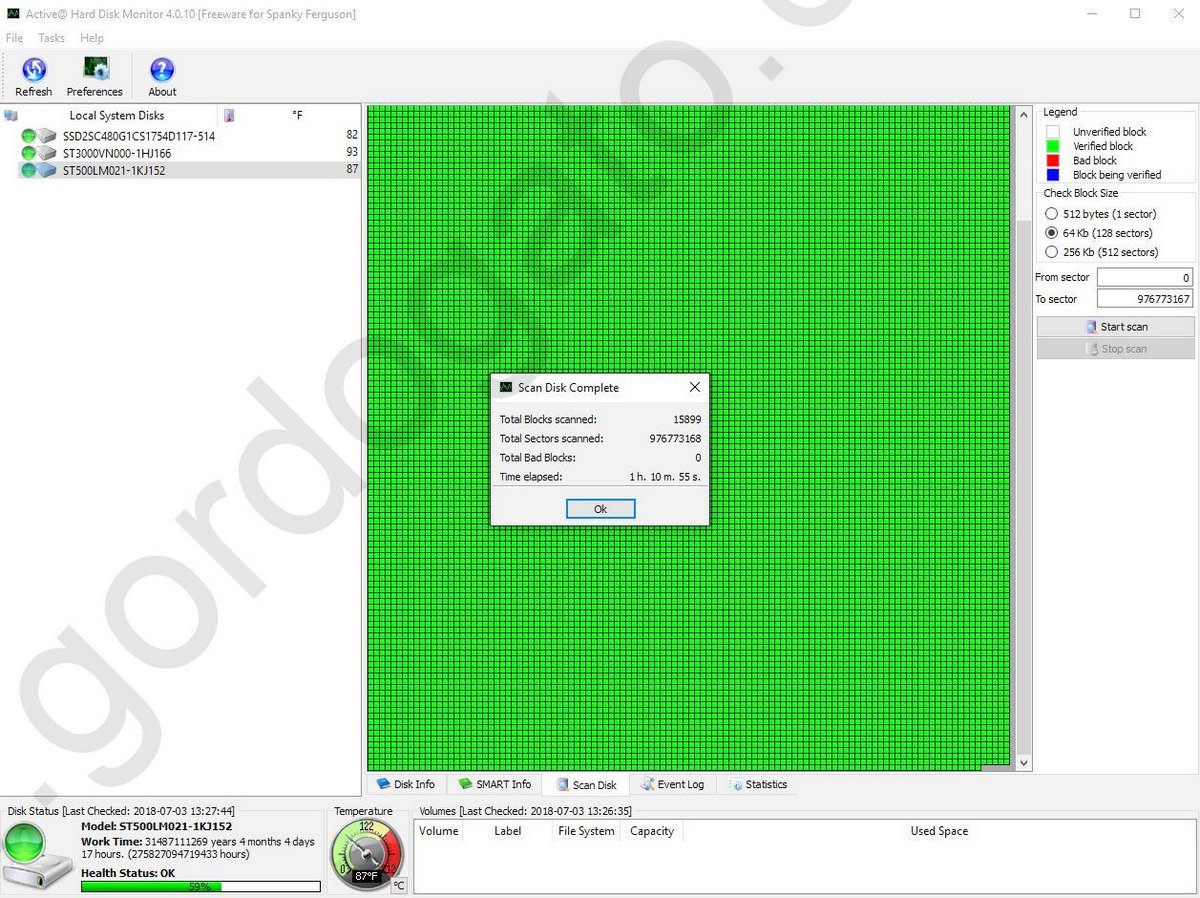
Task: Click the temperature column thermometer icon
Action: (229, 116)
